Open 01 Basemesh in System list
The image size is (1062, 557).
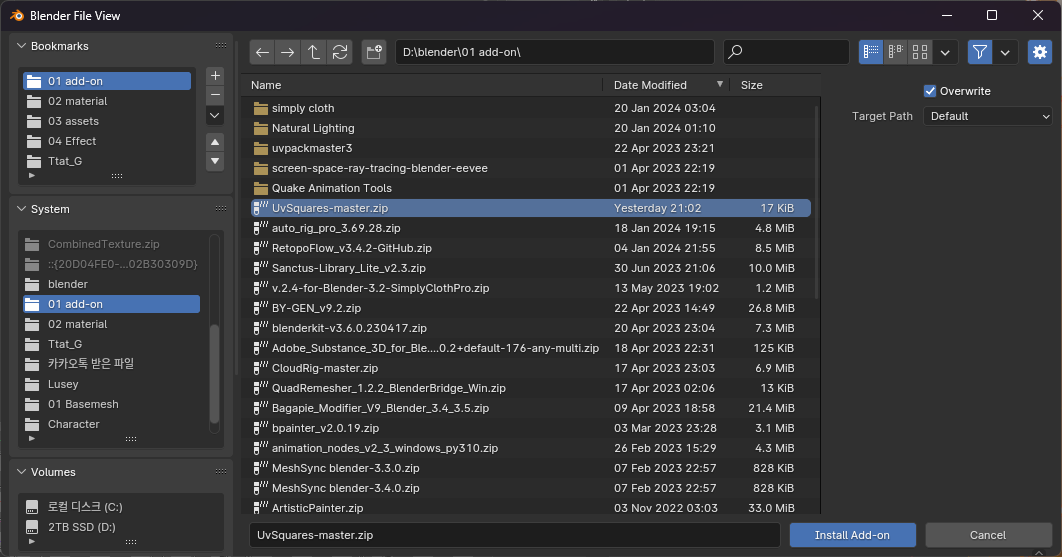[x=112, y=404]
